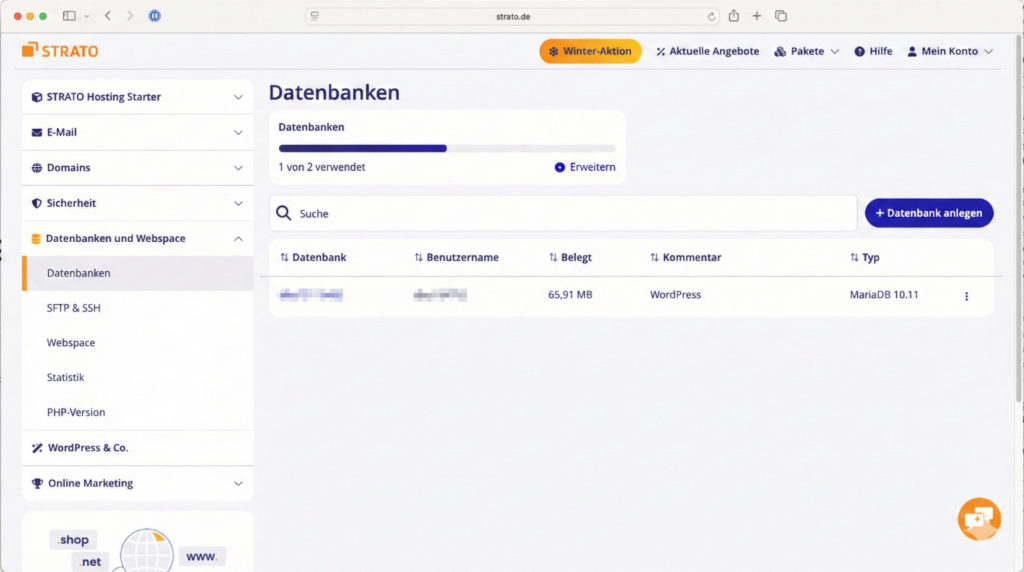1024x572 pixels.
Task: Open SFTP & SSH in sidebar
Action: (x=74, y=308)
